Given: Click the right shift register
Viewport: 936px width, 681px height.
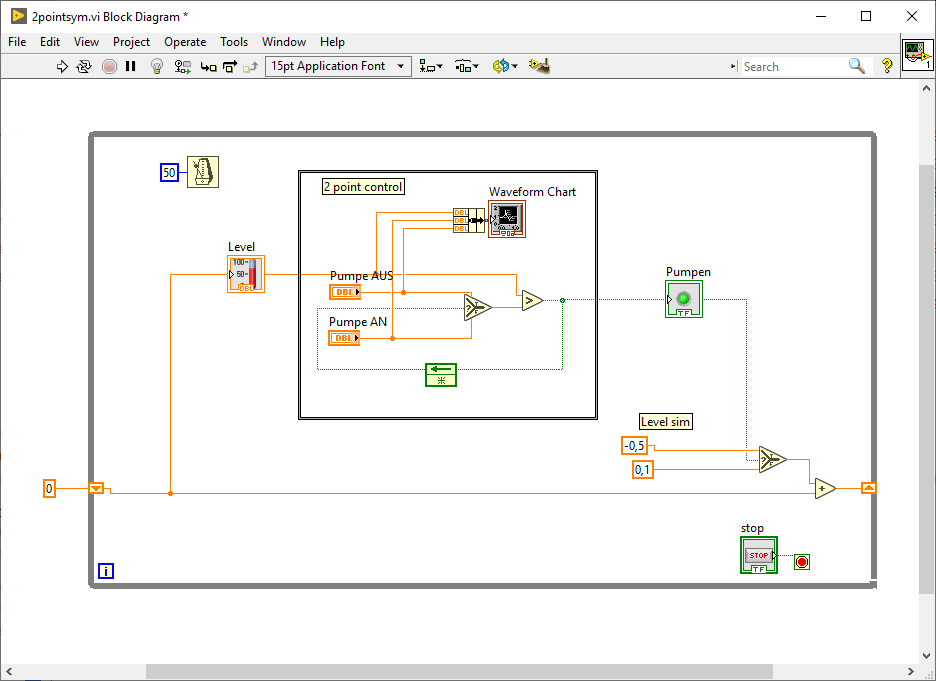Looking at the screenshot, I should [869, 488].
